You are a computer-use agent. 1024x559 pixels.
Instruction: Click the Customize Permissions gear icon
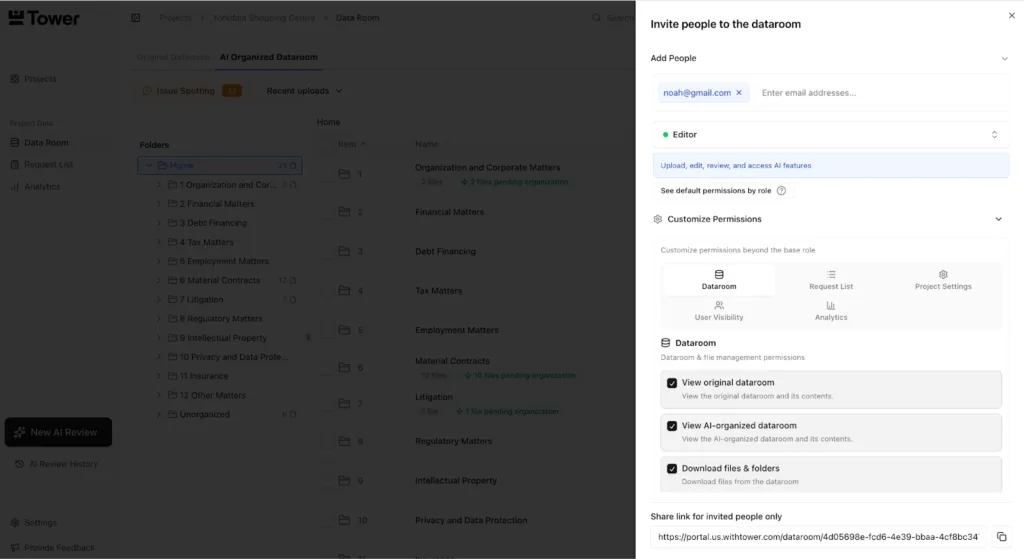658,219
